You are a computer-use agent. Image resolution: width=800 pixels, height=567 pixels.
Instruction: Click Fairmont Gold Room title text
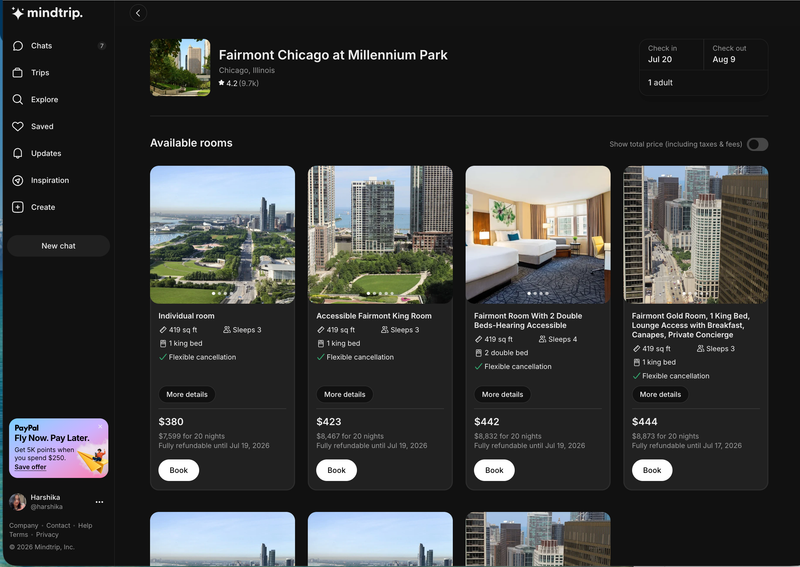pos(690,325)
